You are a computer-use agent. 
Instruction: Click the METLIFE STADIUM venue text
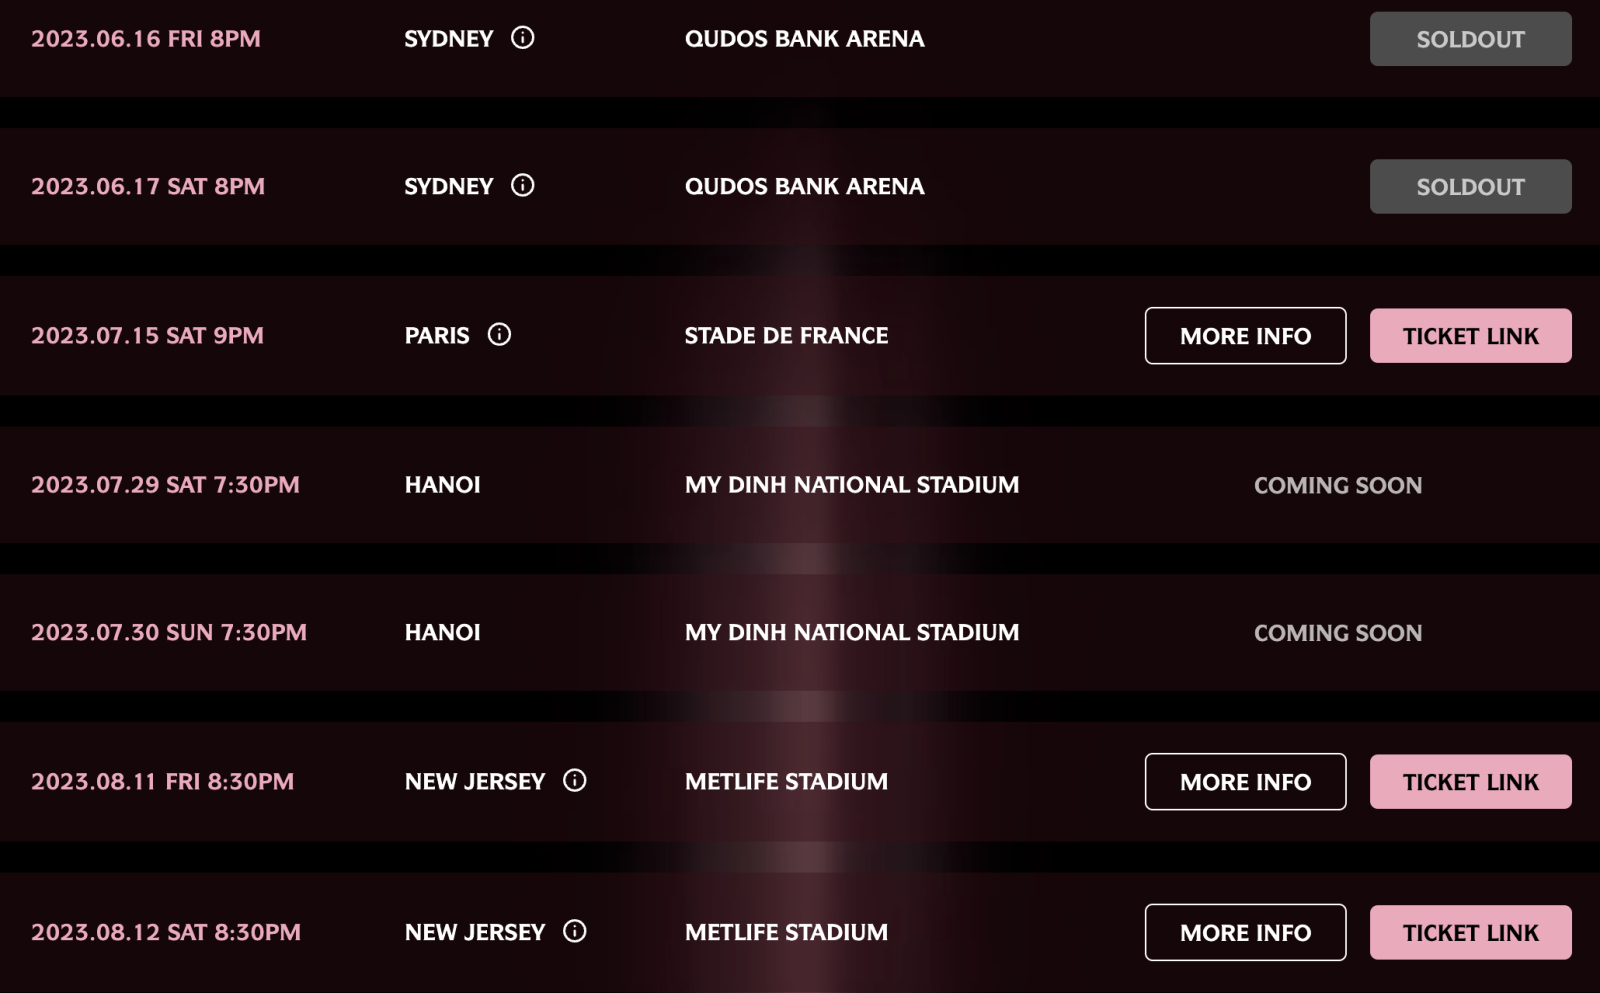point(786,781)
